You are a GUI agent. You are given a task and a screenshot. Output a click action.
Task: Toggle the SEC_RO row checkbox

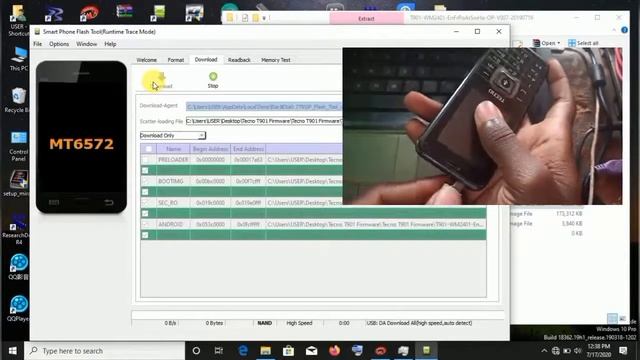[x=145, y=203]
